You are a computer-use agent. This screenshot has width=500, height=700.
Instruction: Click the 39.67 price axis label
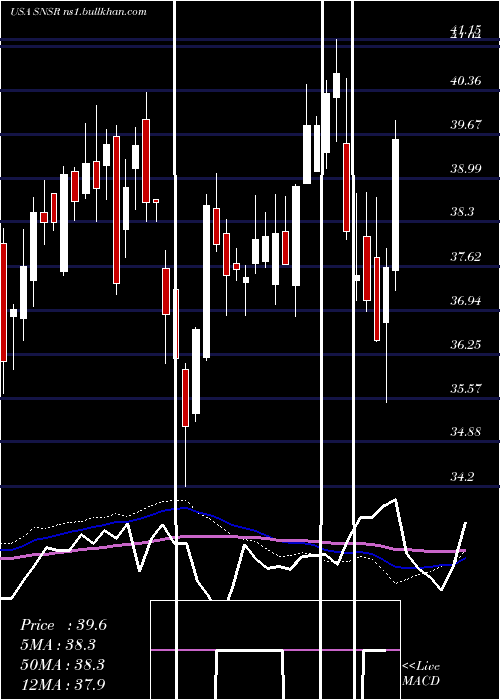click(x=466, y=124)
